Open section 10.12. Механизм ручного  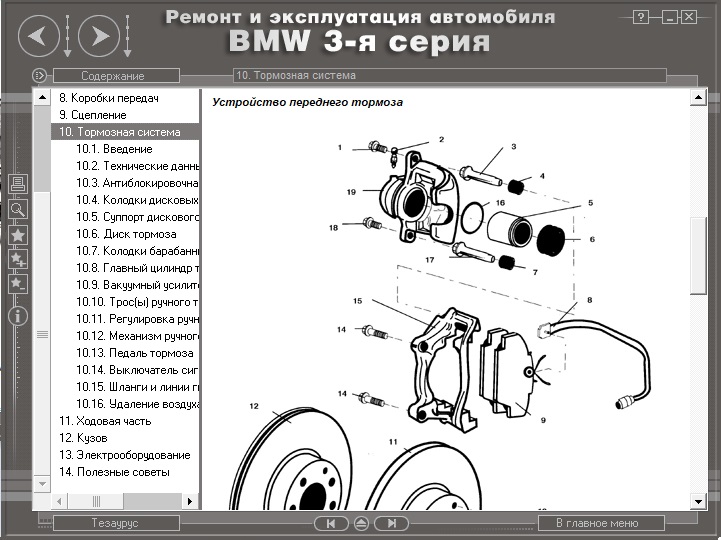137,336
